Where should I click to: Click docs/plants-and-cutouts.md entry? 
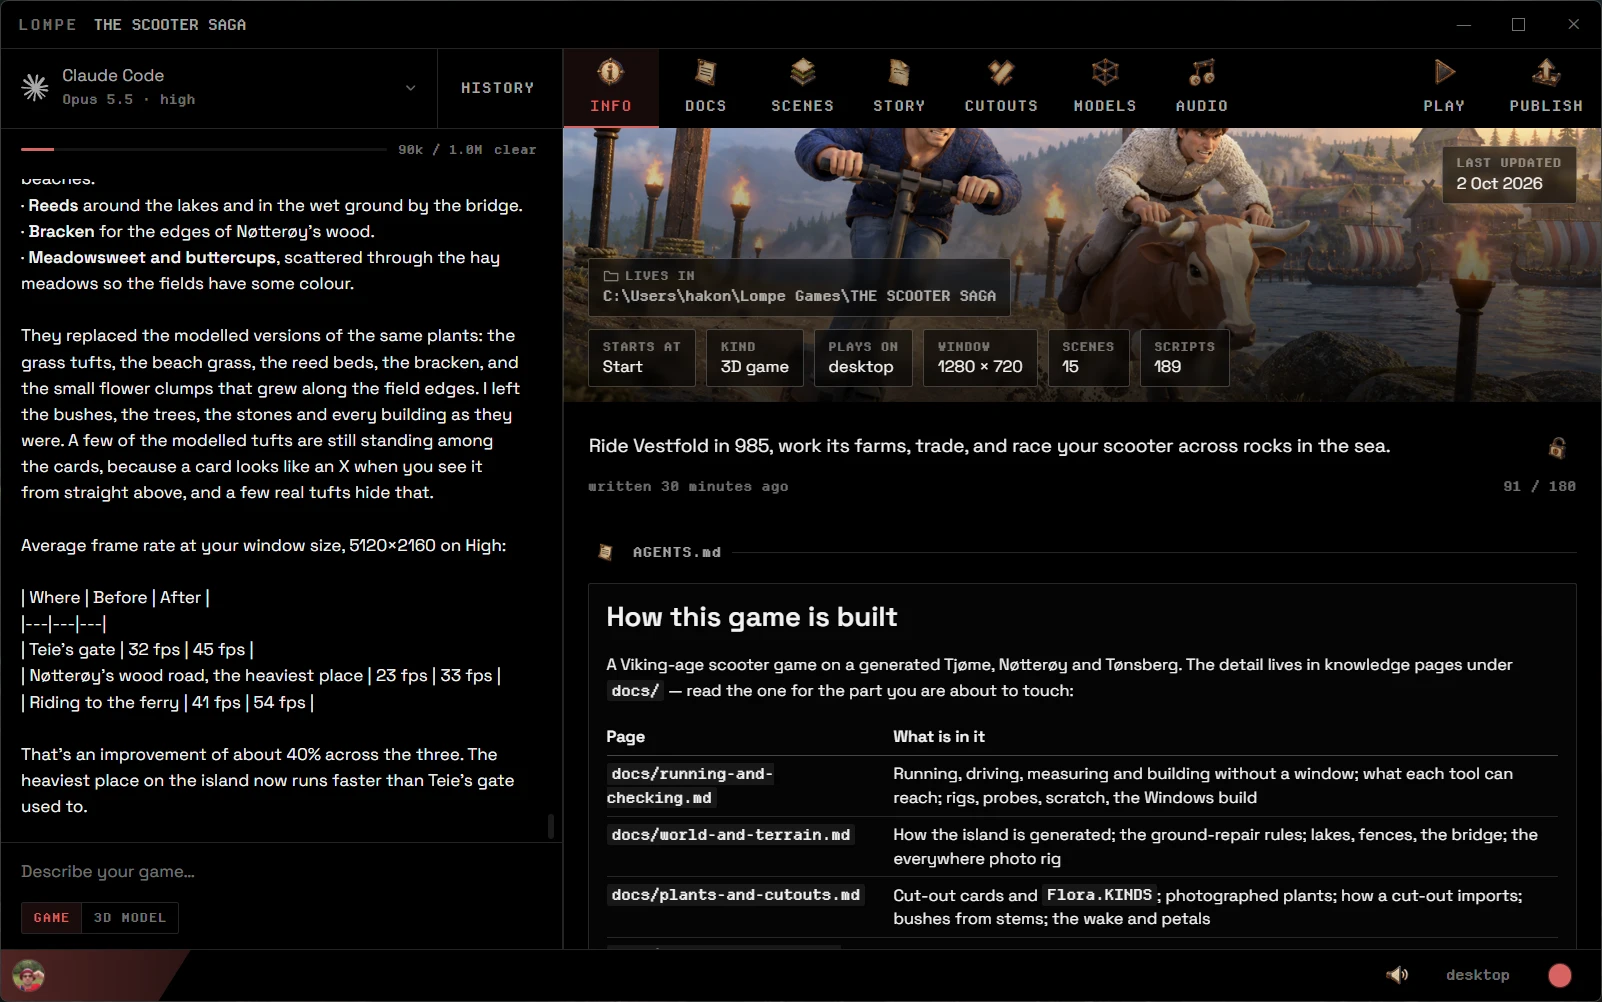(x=736, y=895)
